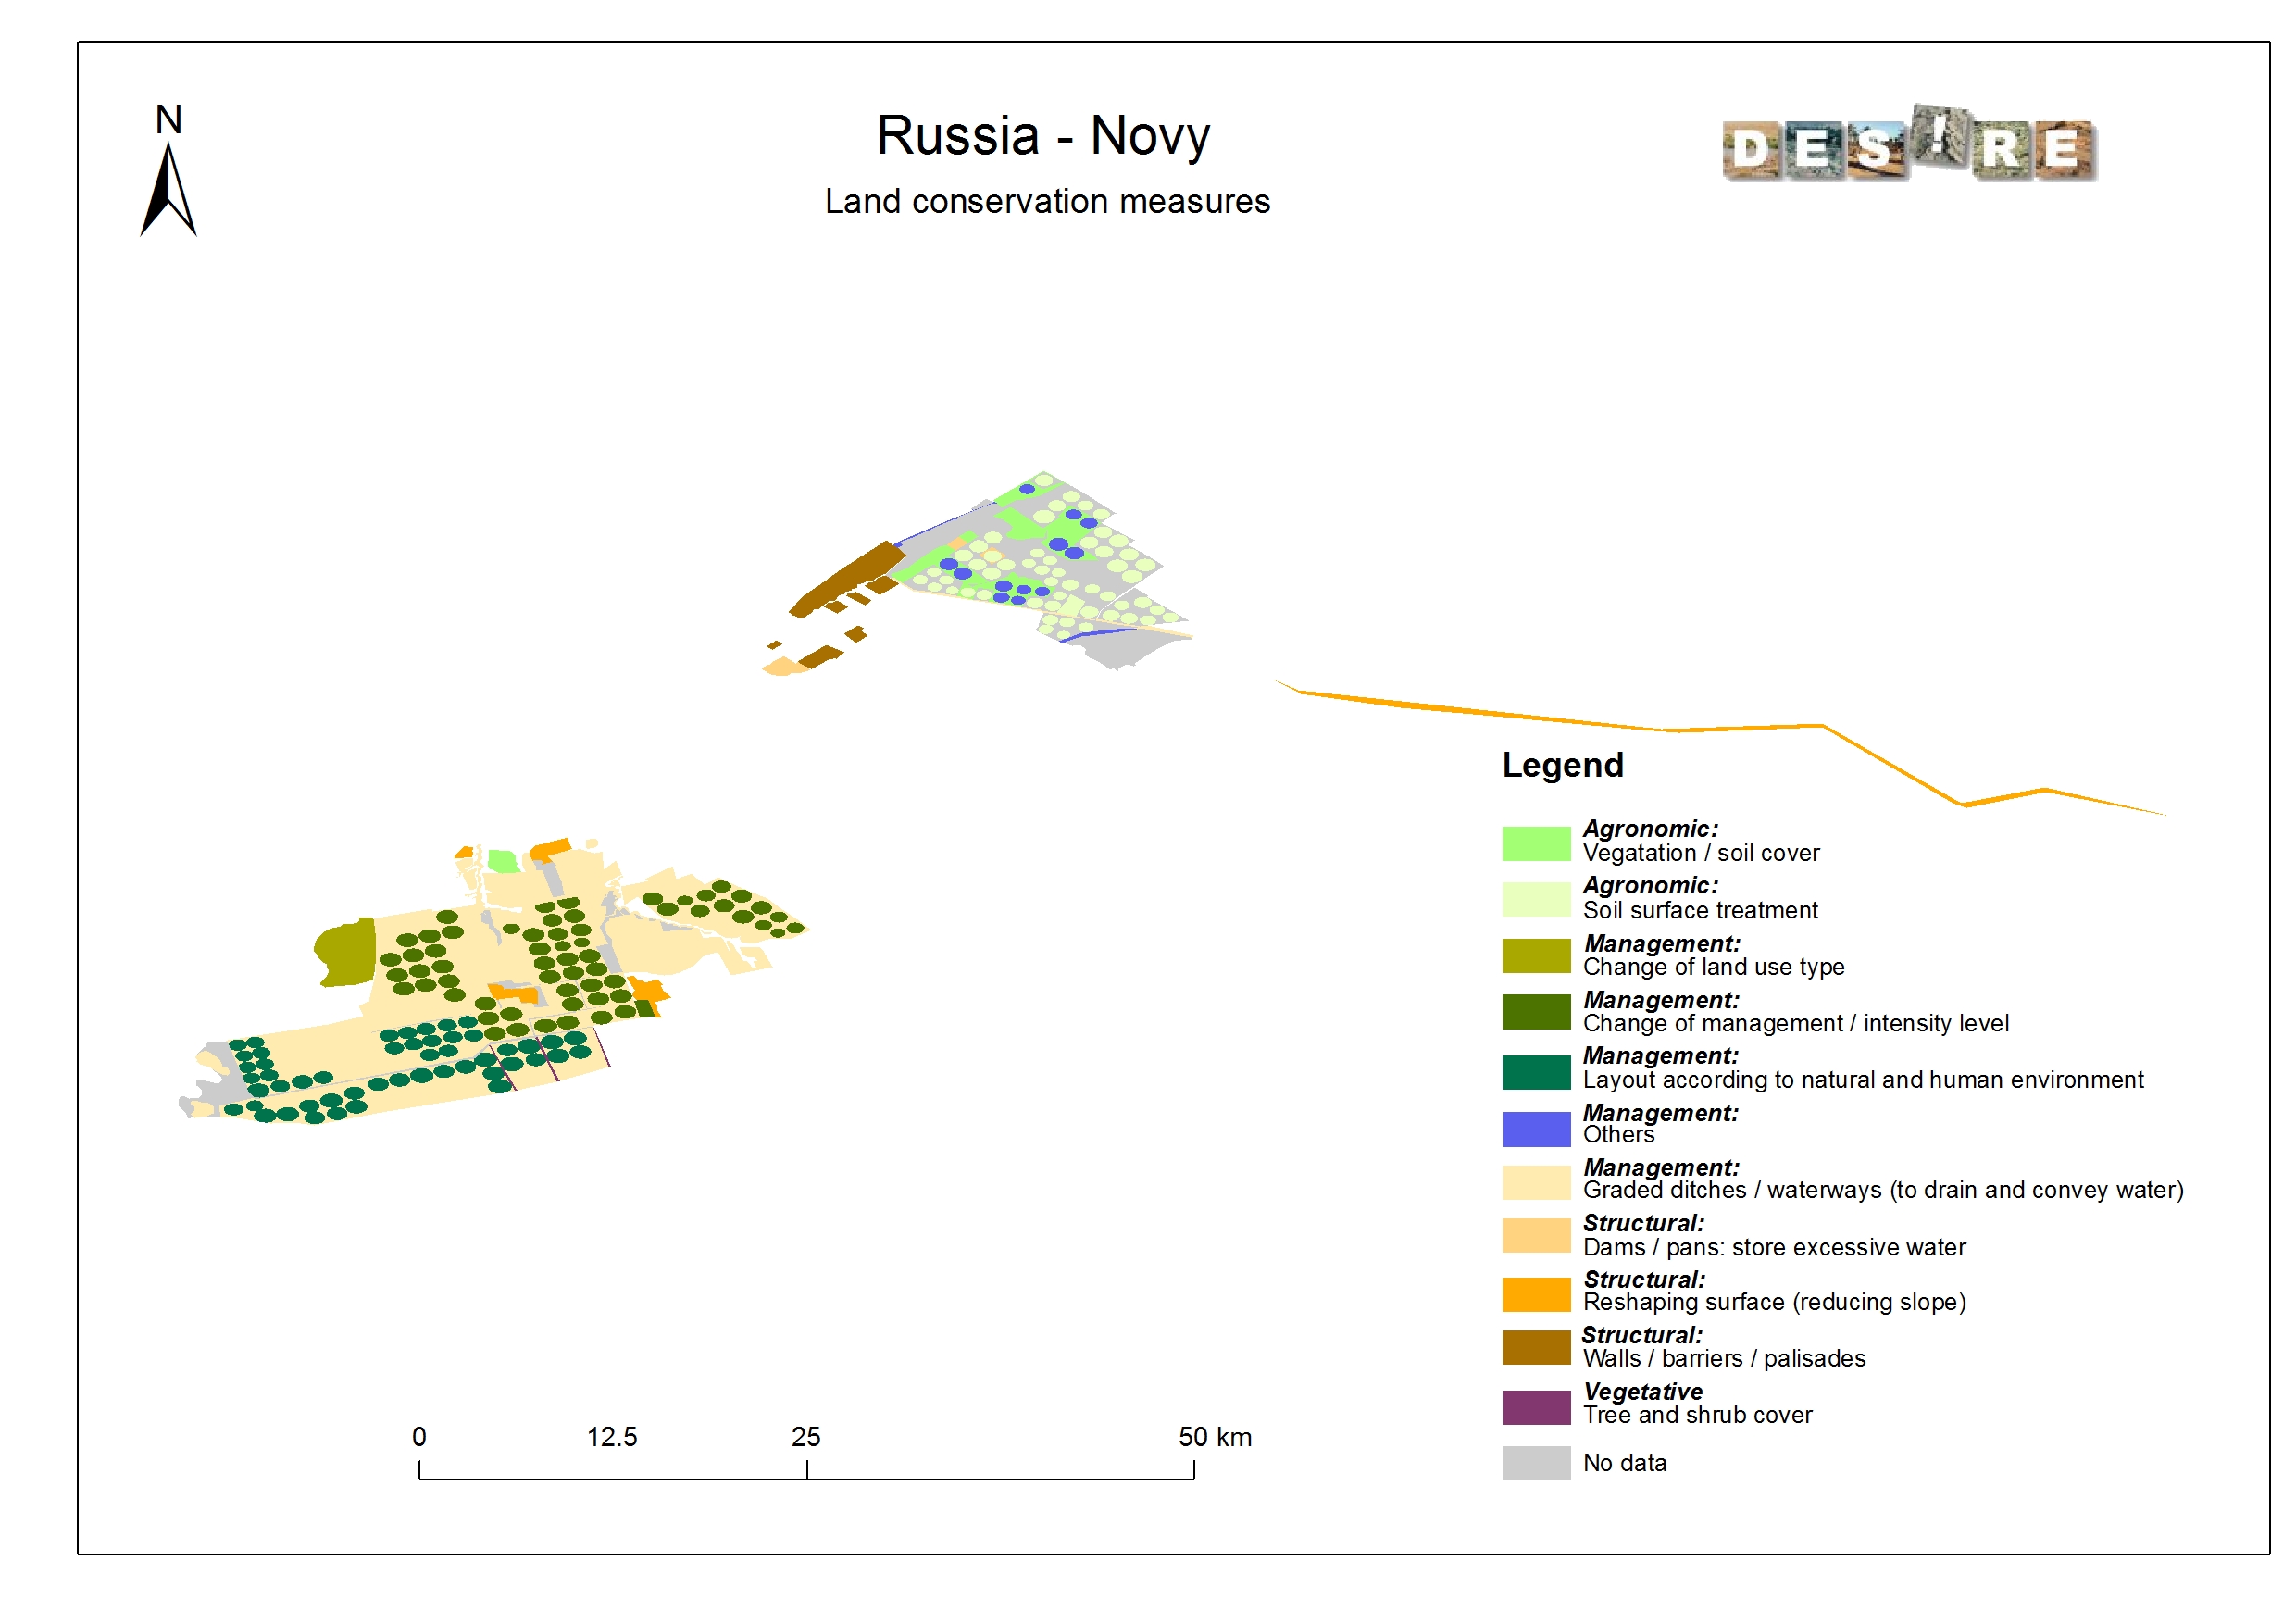The height and width of the screenshot is (1623, 2296).
Task: Click the Land conservation measures subtitle
Action: pyautogui.click(x=1046, y=201)
